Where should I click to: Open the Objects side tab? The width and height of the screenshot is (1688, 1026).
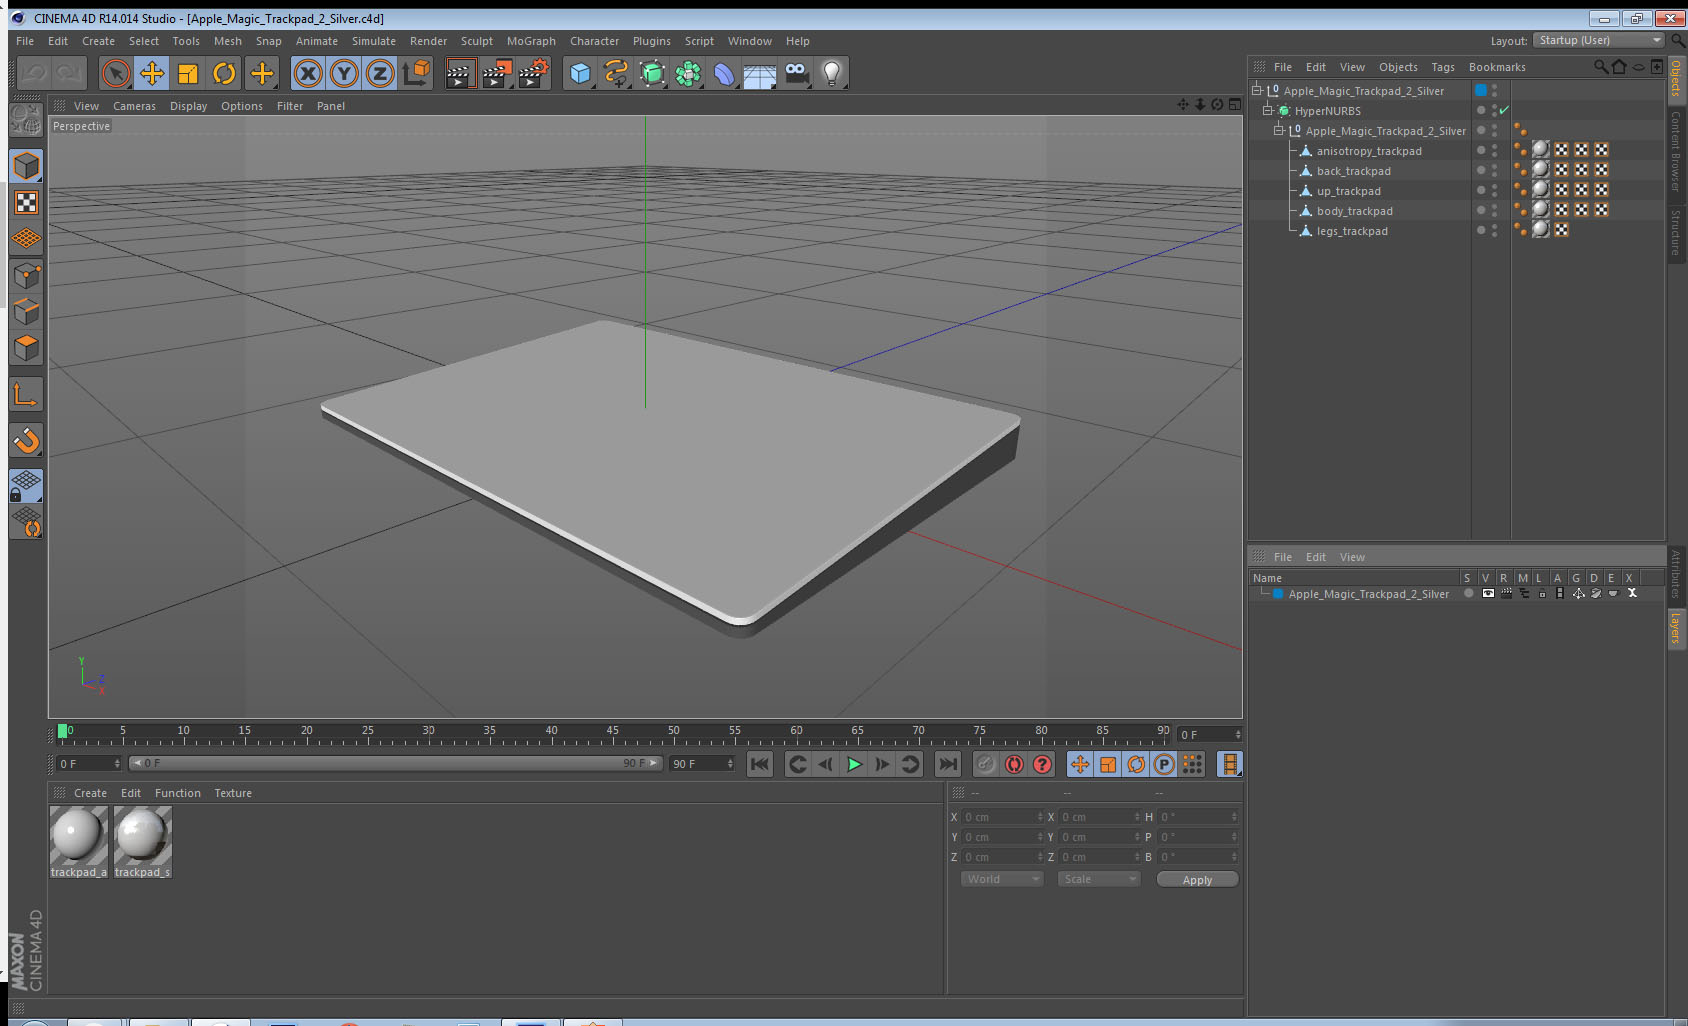[1676, 78]
